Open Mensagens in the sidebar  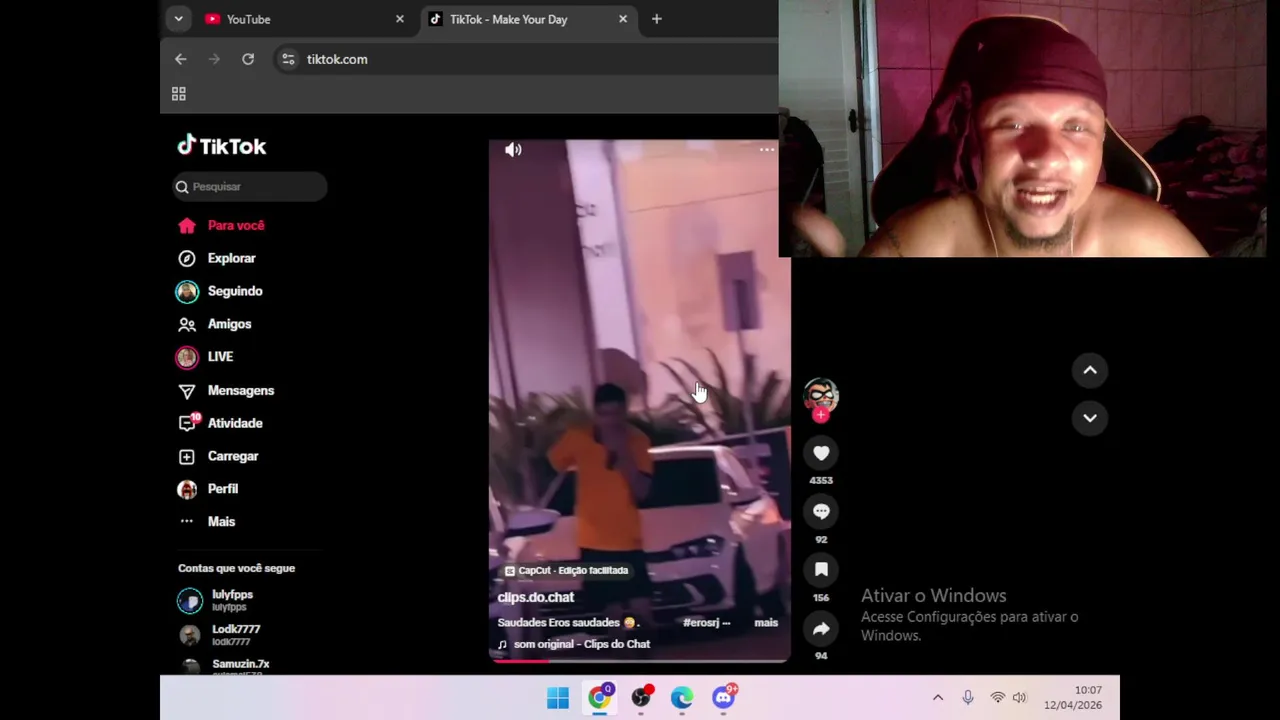(x=226, y=390)
